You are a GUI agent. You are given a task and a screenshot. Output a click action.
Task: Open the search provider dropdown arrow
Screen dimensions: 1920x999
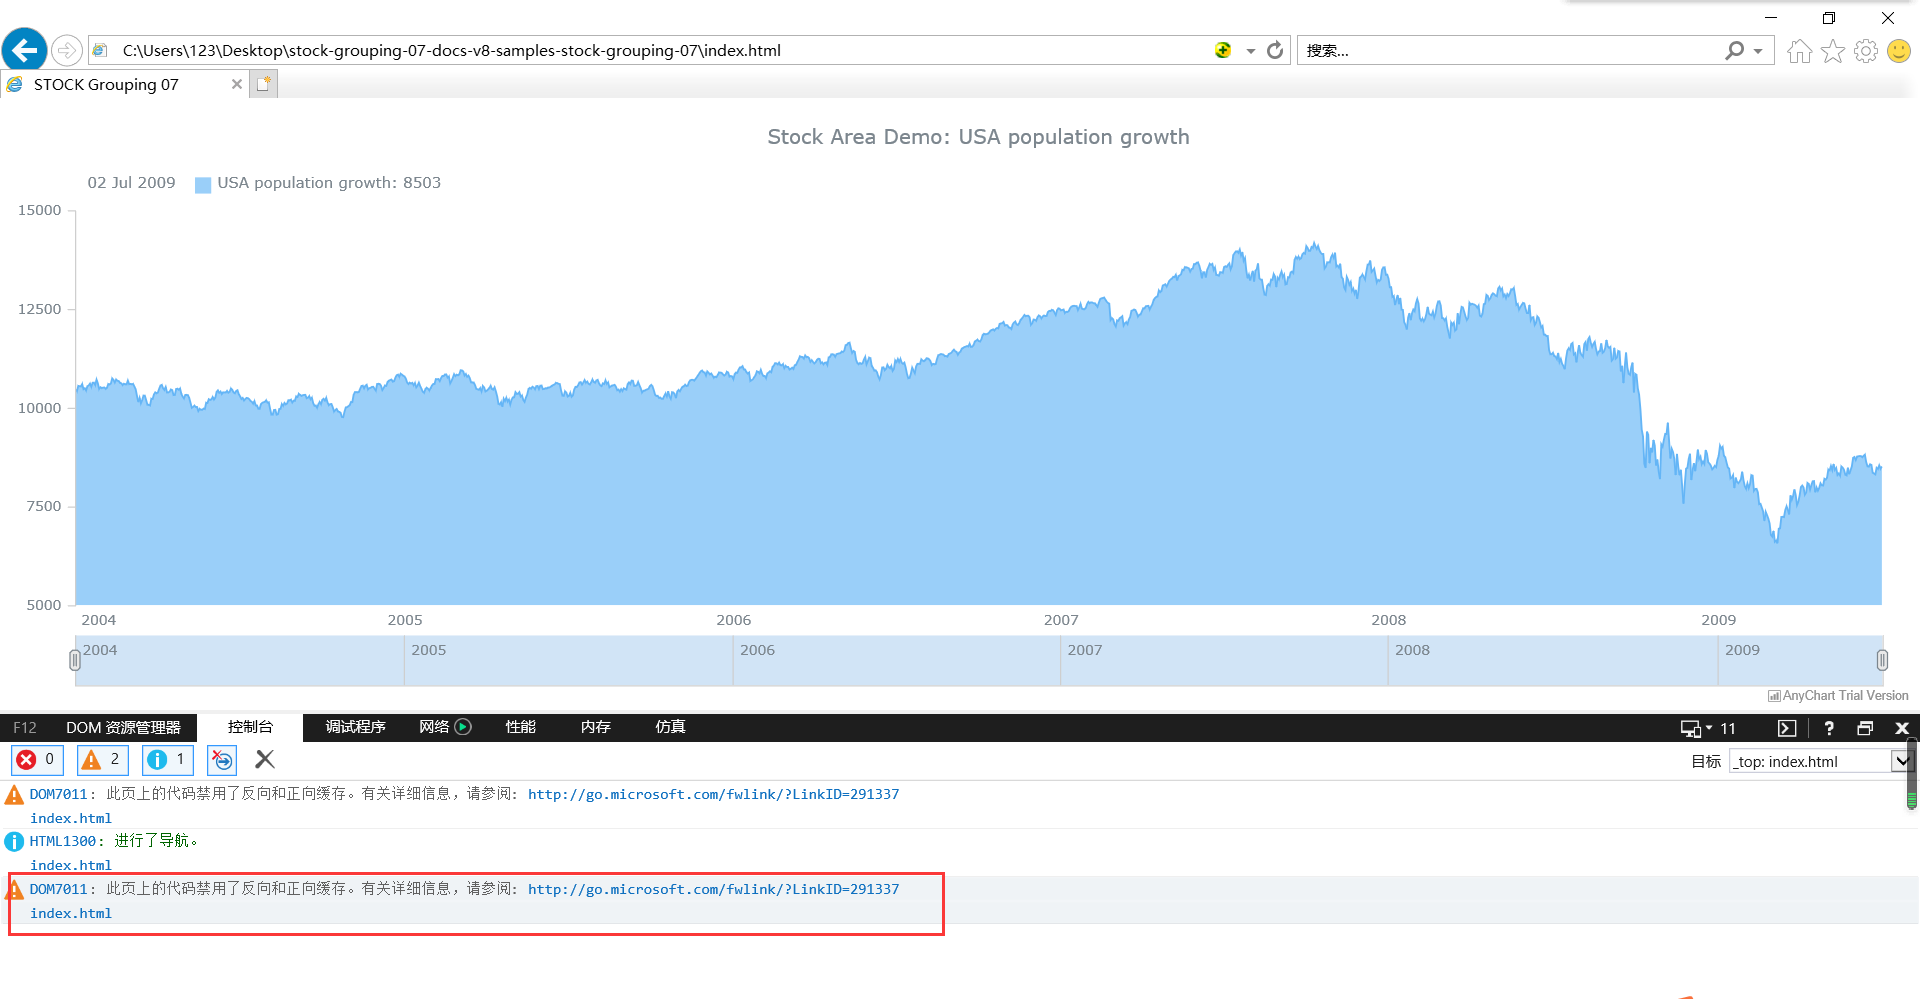pos(1757,50)
